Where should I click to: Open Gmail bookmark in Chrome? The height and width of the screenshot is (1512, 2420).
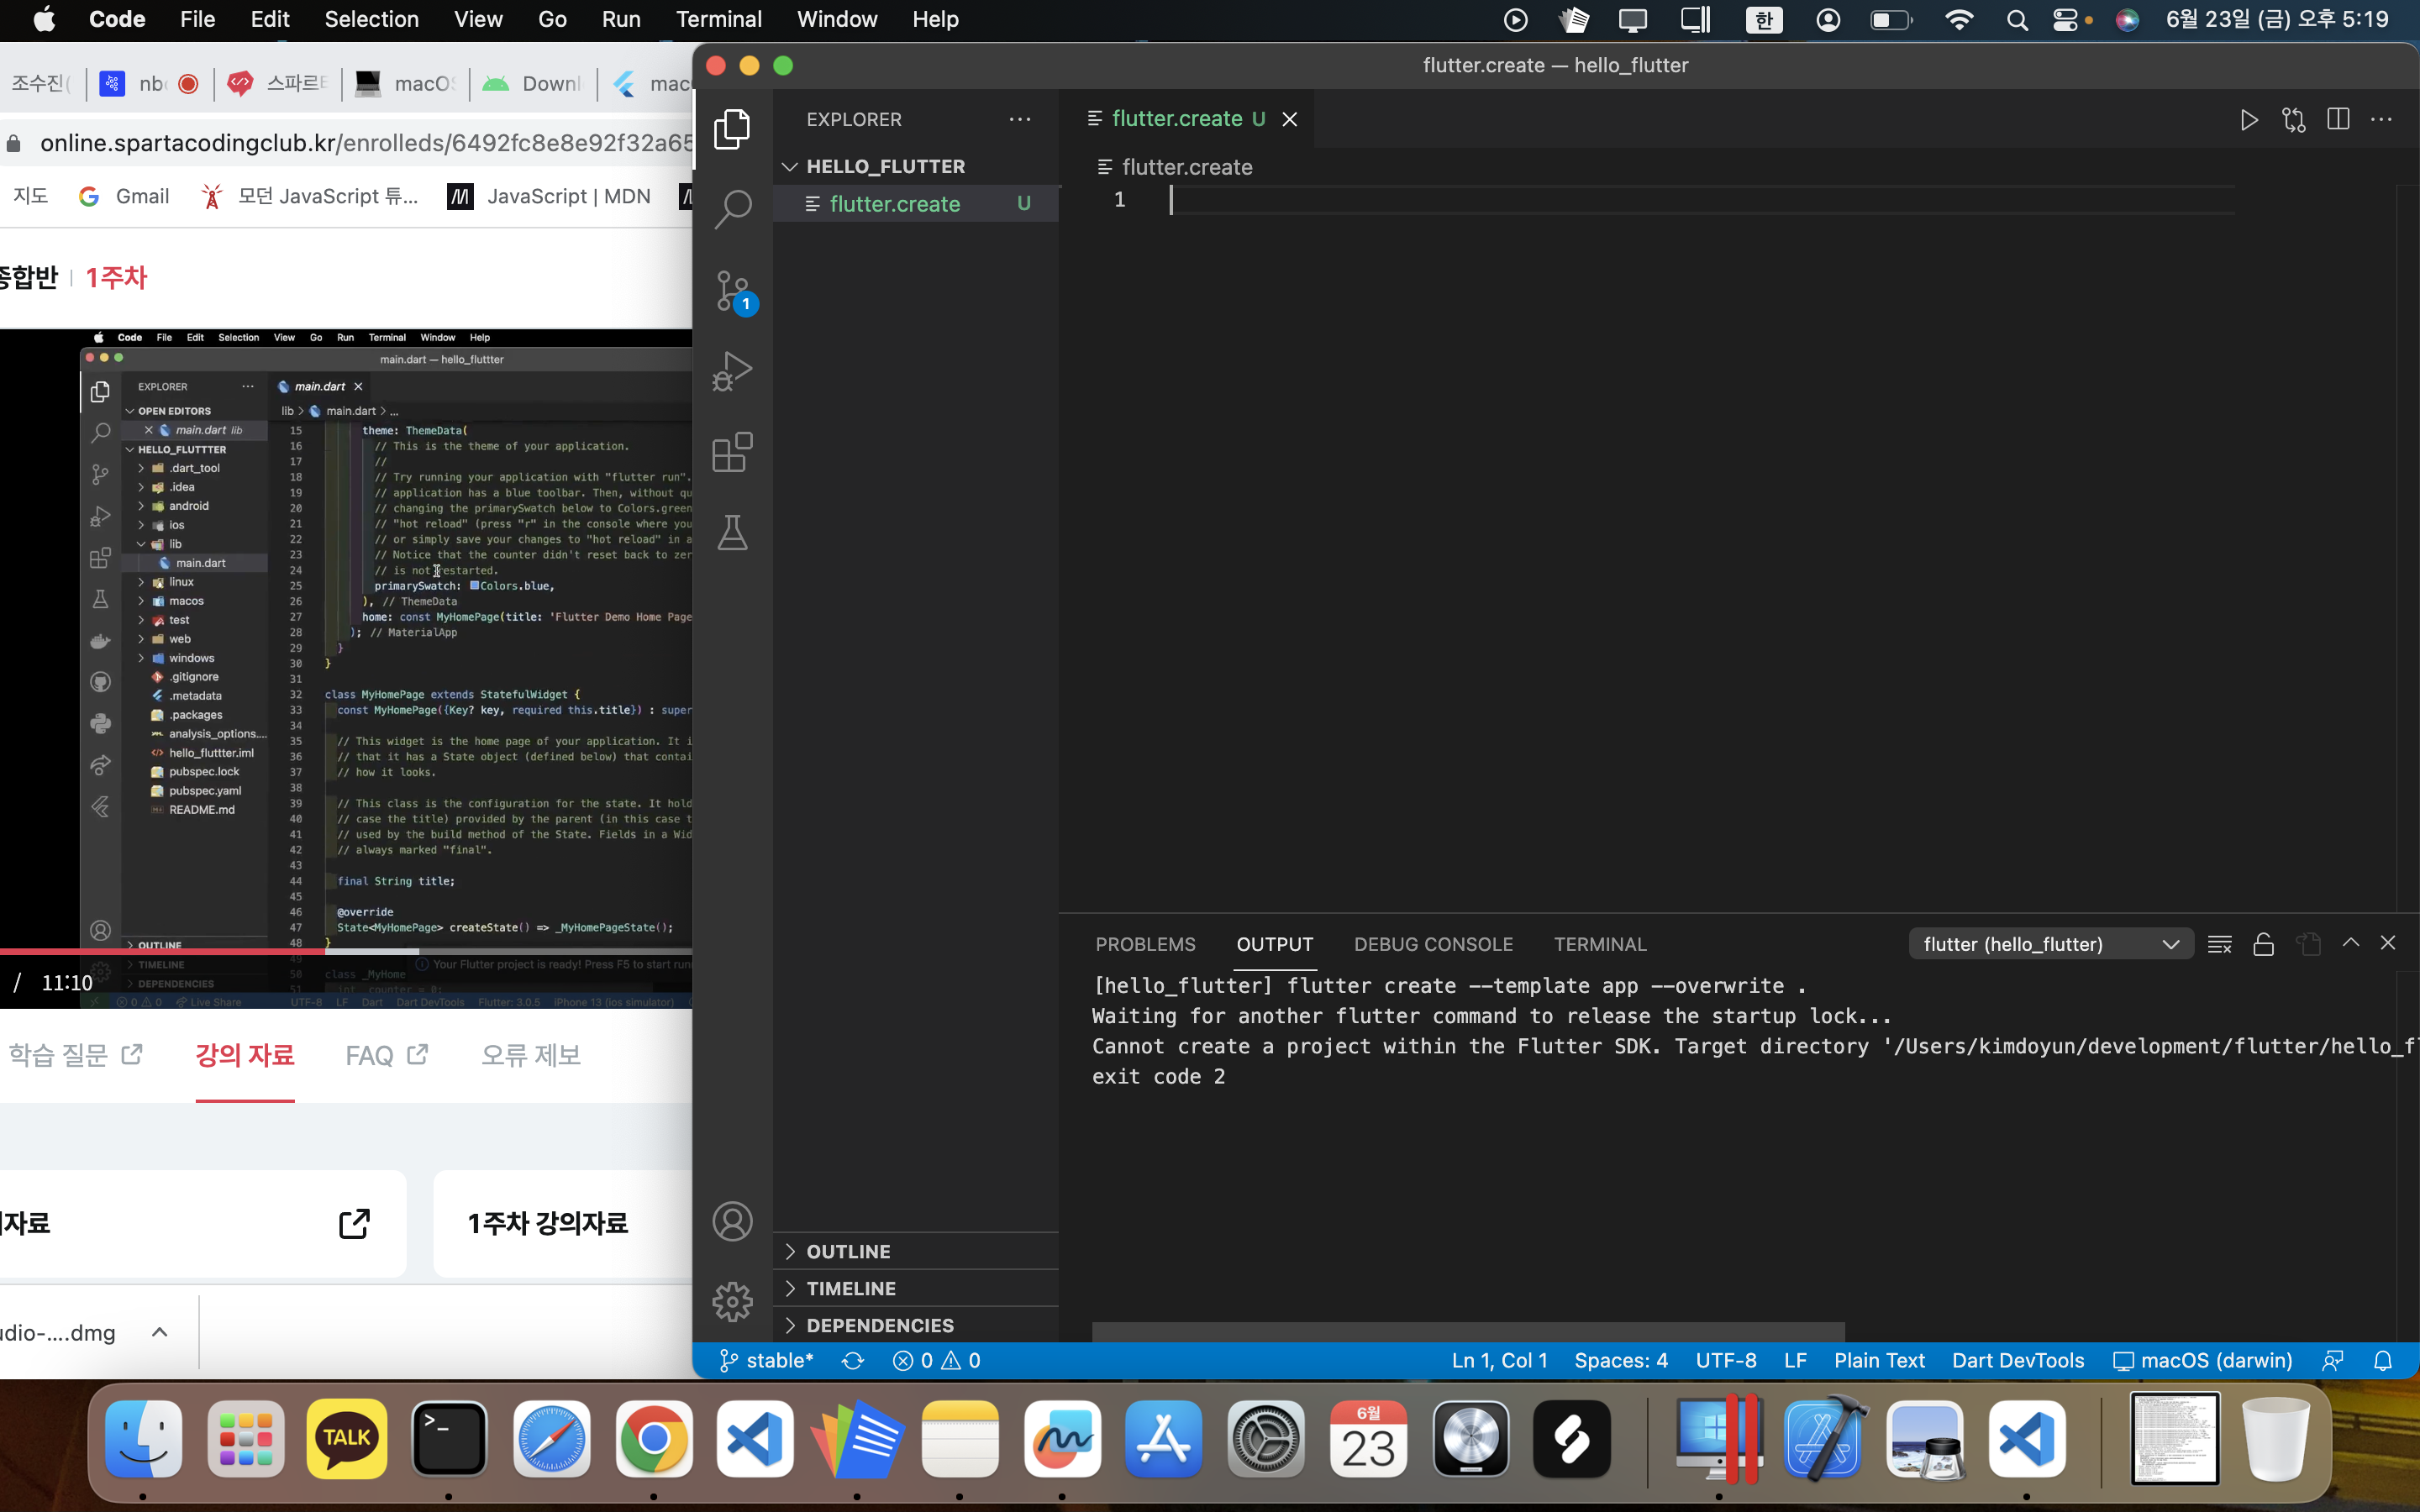click(124, 197)
